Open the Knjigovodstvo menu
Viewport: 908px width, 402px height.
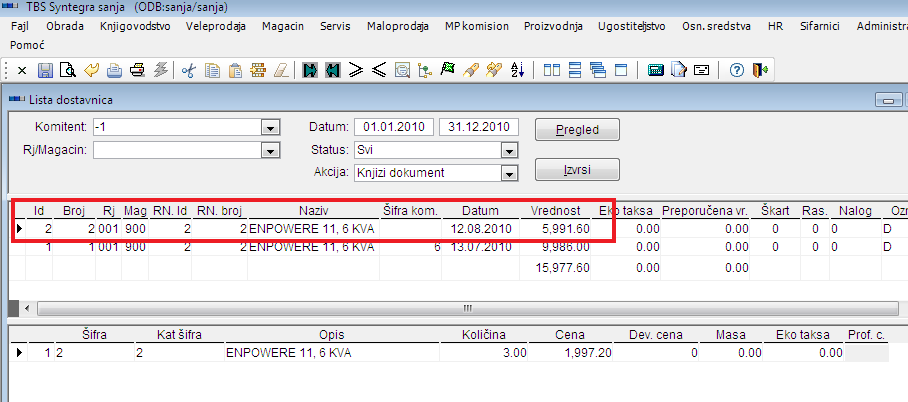[134, 26]
